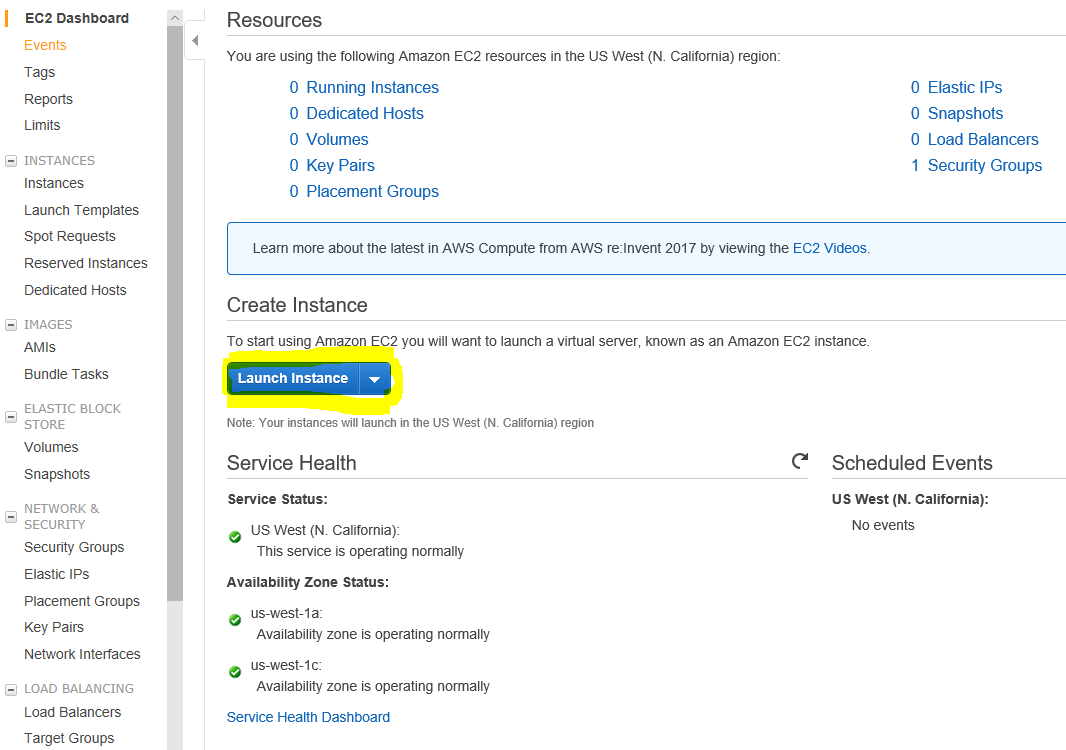The width and height of the screenshot is (1066, 750).
Task: Open Bundle Tasks in the sidebar
Action: pyautogui.click(x=67, y=375)
